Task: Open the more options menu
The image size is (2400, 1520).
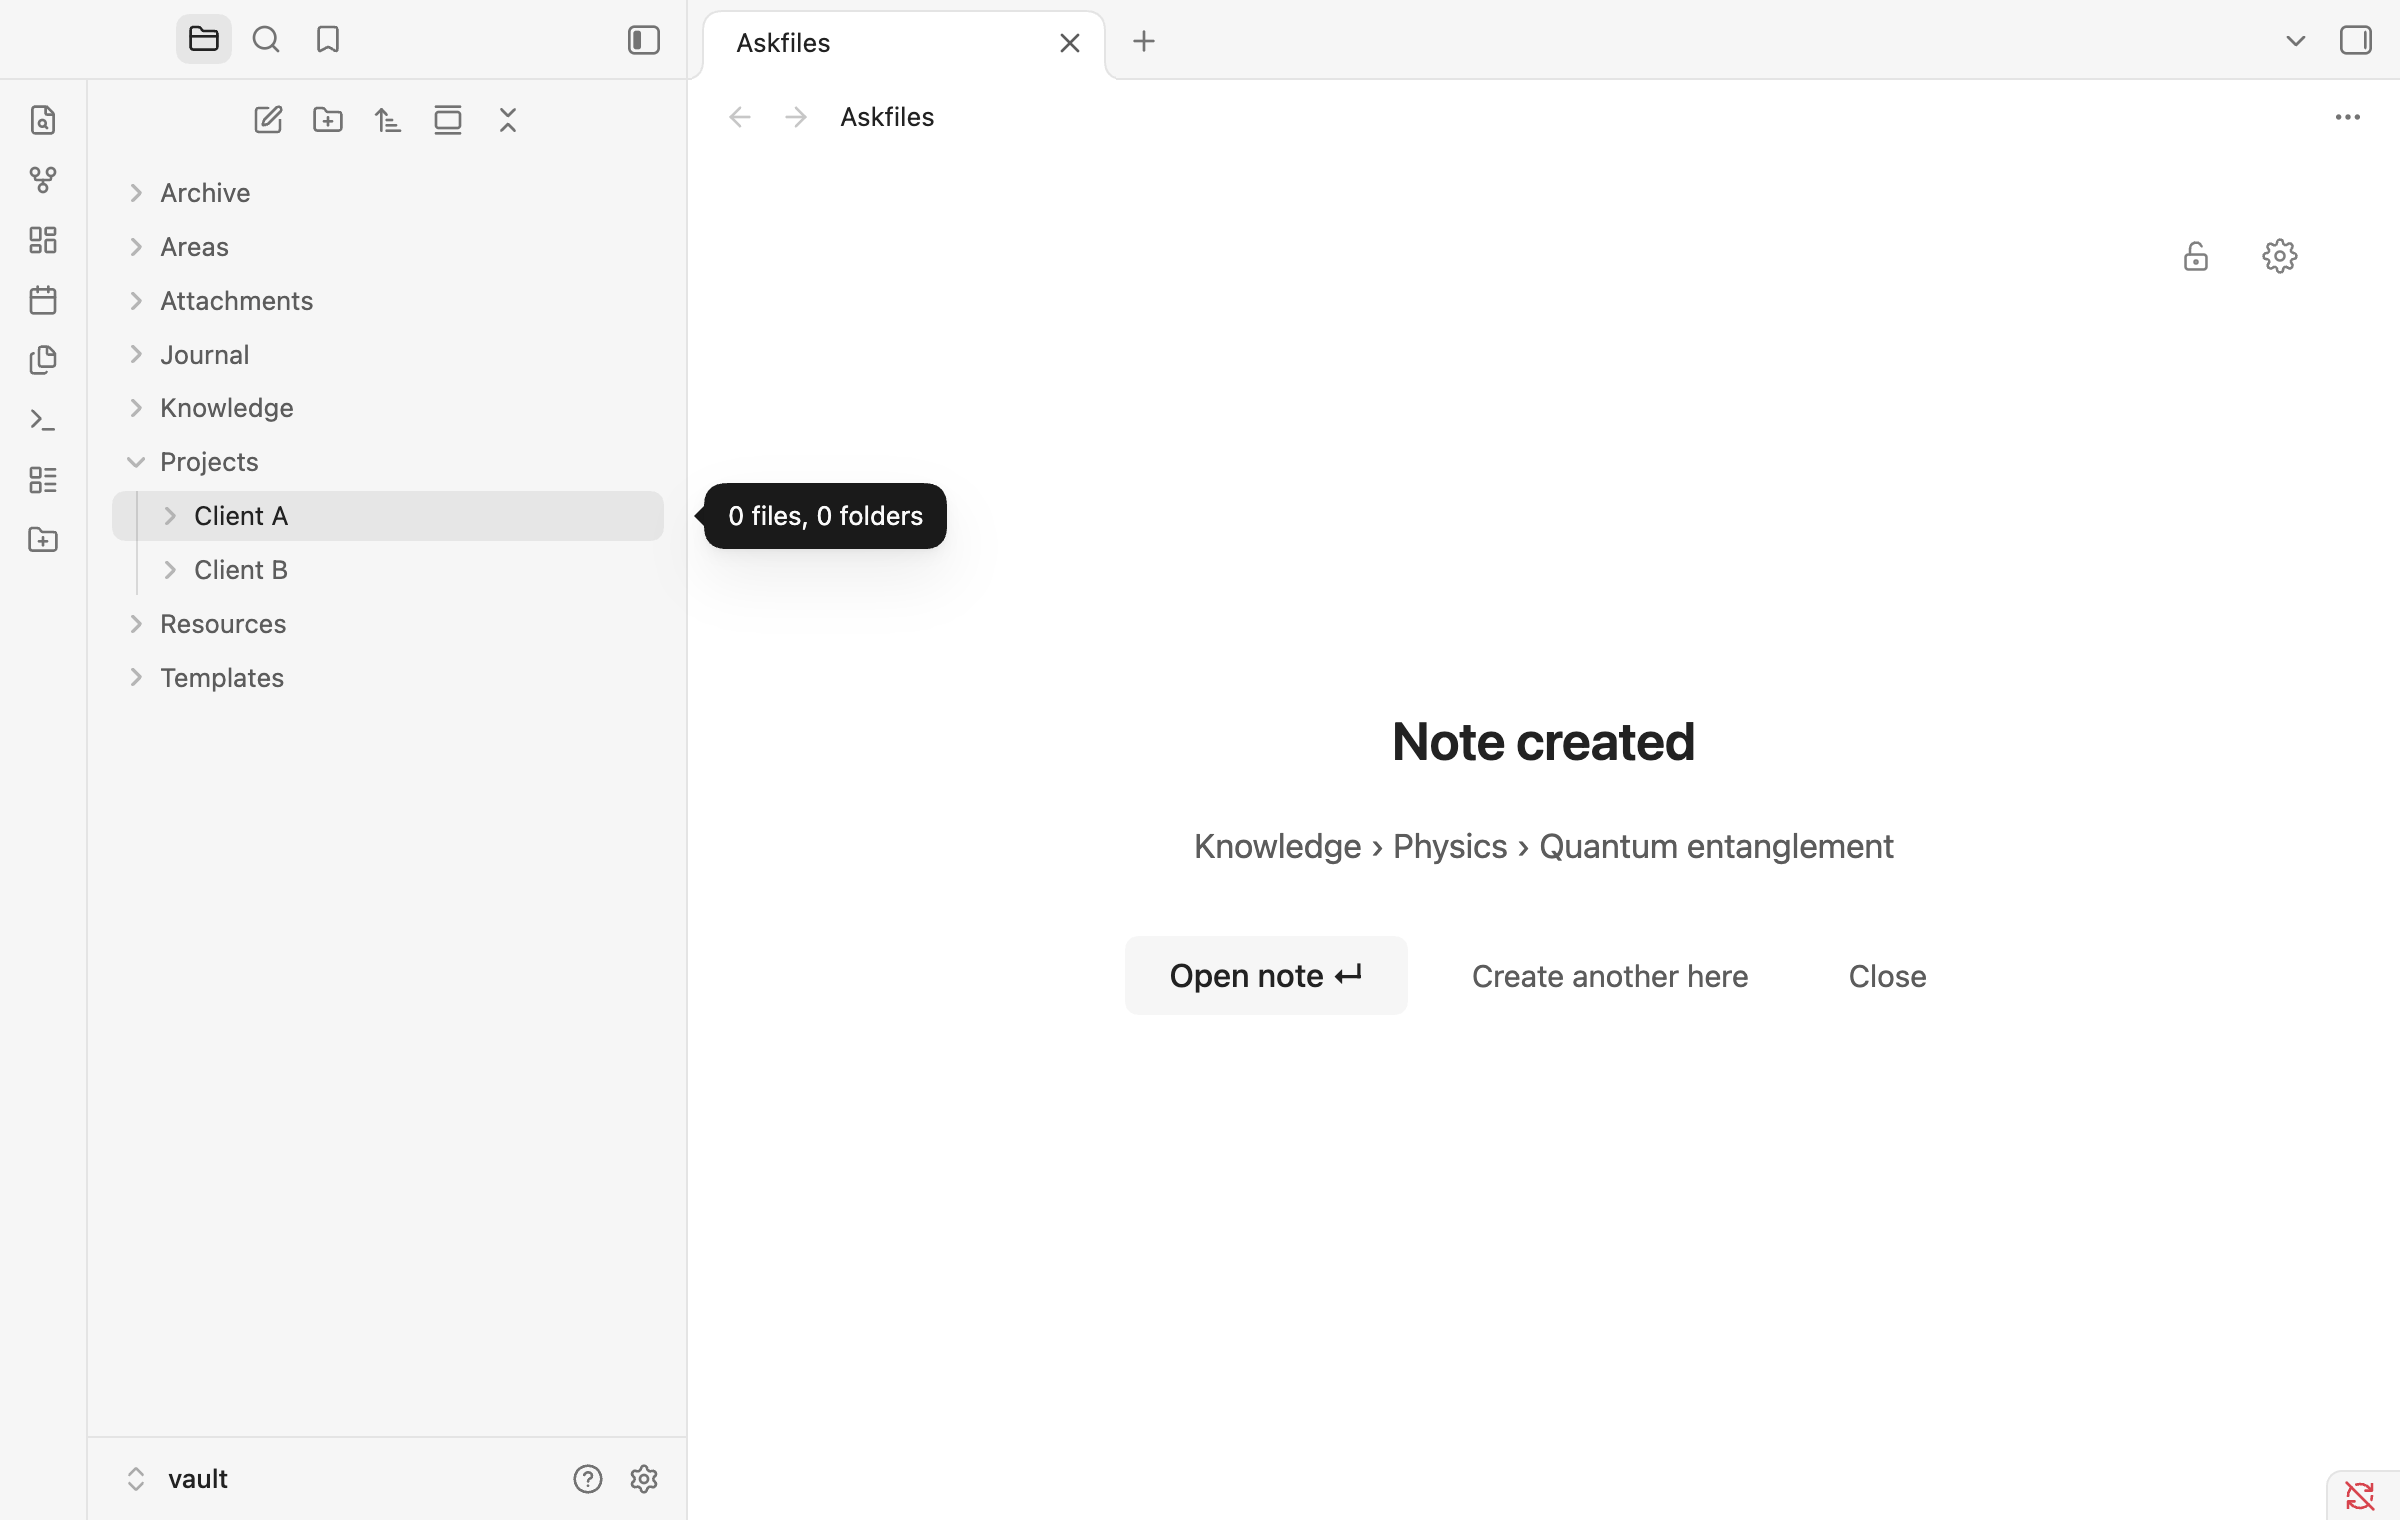Action: pos(2348,117)
